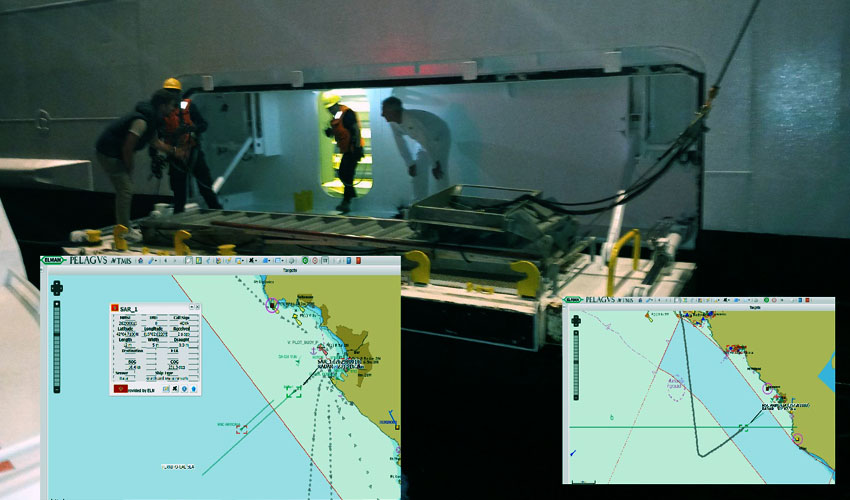This screenshot has height=500, width=850.
Task: Click red circle icon in right toolbar
Action: pos(774,300)
